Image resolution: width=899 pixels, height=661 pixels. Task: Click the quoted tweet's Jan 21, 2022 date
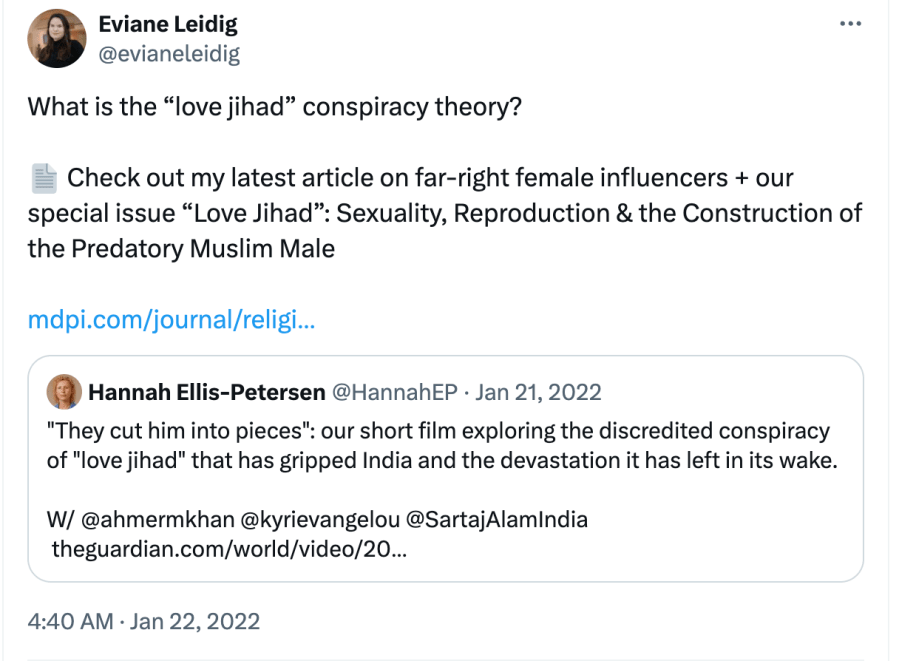click(538, 392)
